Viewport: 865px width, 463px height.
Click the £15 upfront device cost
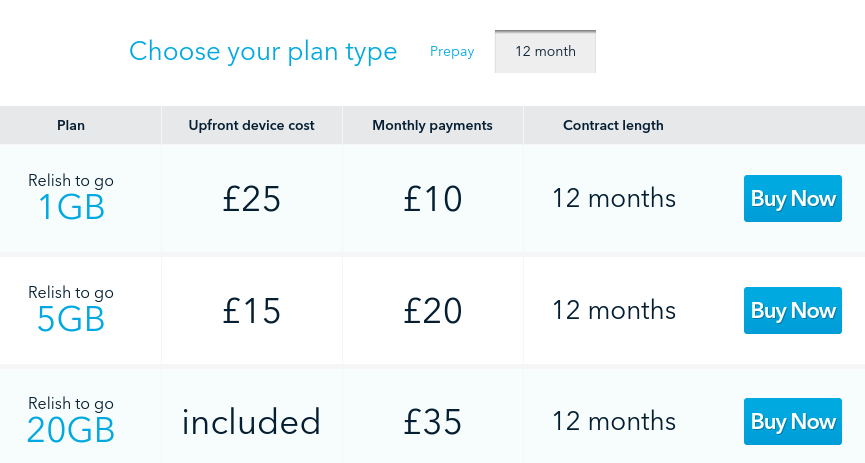pyautogui.click(x=252, y=310)
